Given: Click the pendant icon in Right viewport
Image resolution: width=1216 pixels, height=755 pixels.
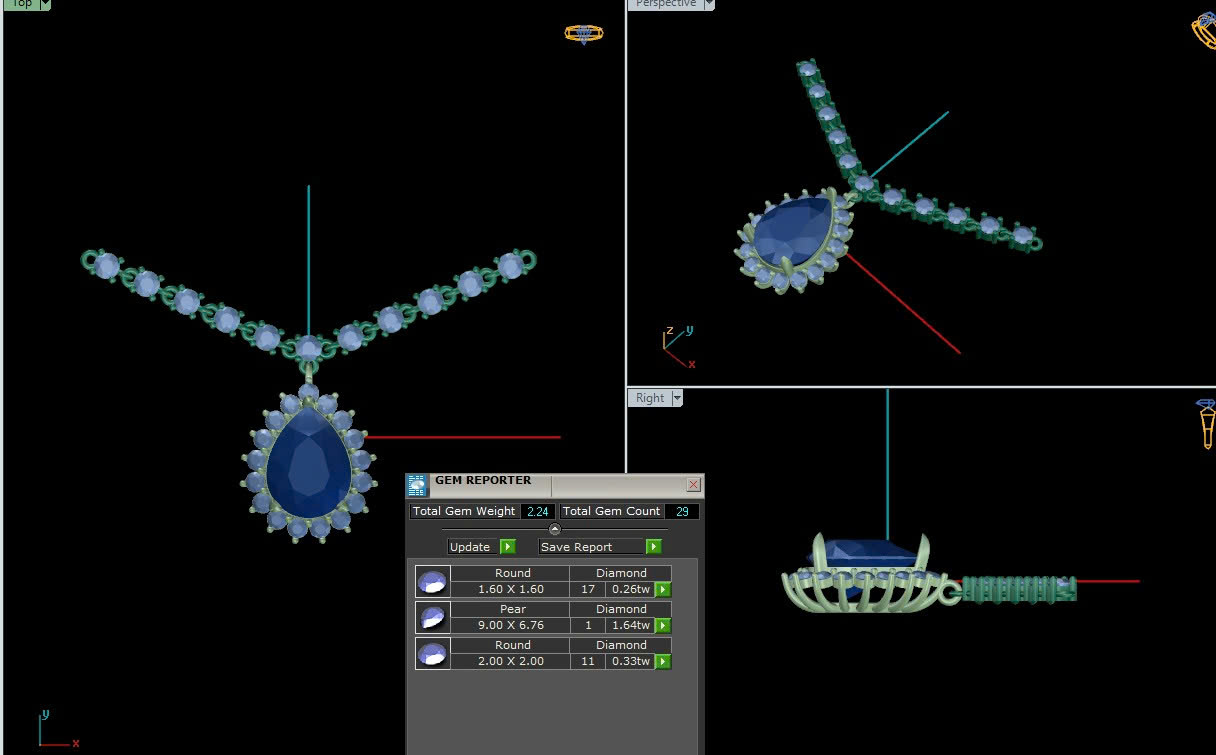Looking at the screenshot, I should tap(1206, 423).
